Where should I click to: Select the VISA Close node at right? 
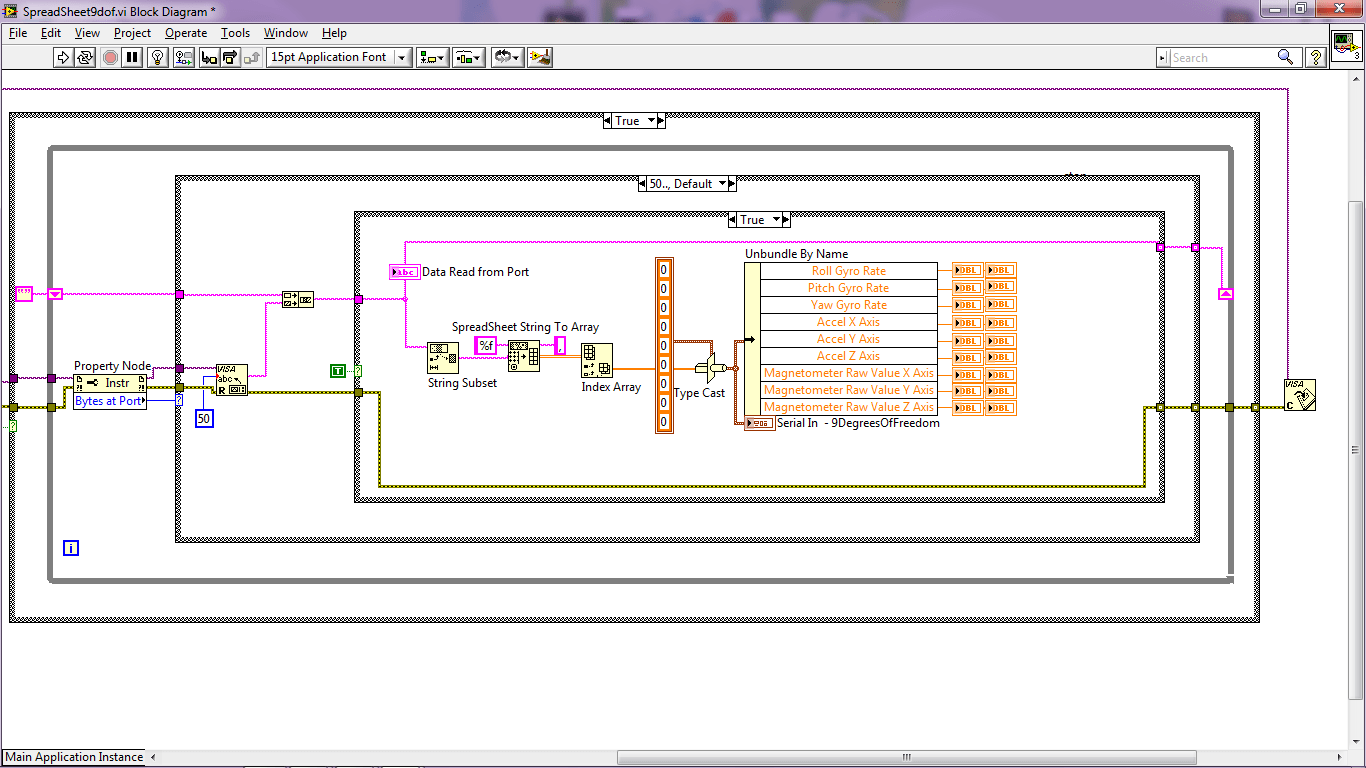pos(1300,394)
